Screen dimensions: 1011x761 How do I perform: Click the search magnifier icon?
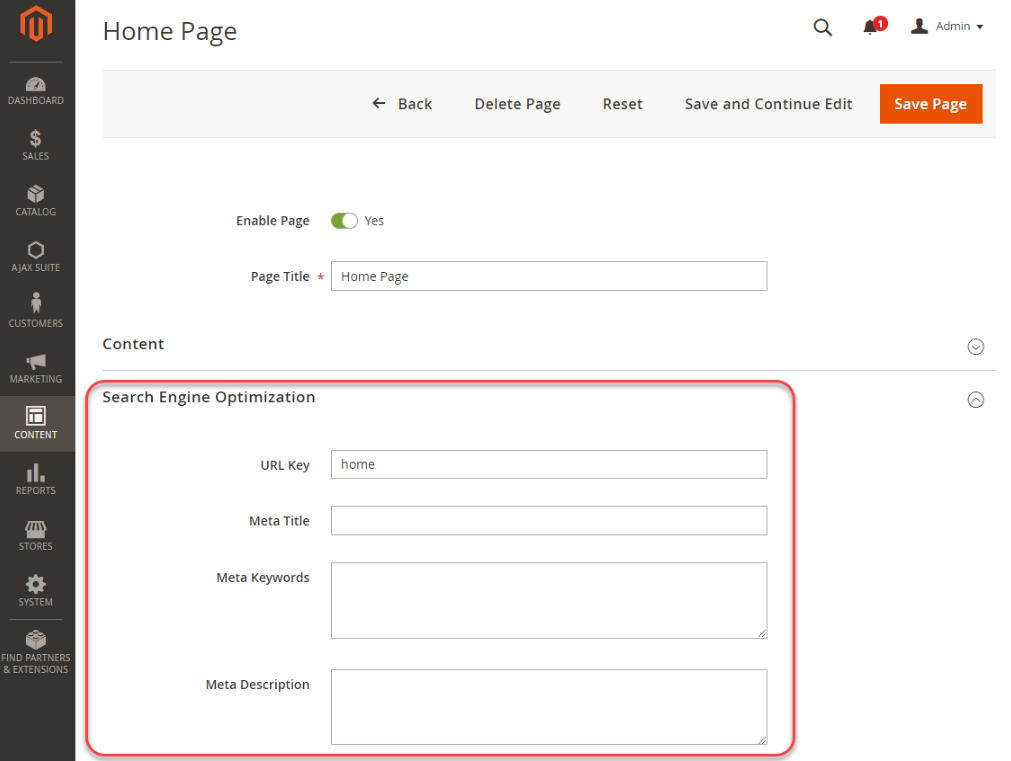[822, 27]
